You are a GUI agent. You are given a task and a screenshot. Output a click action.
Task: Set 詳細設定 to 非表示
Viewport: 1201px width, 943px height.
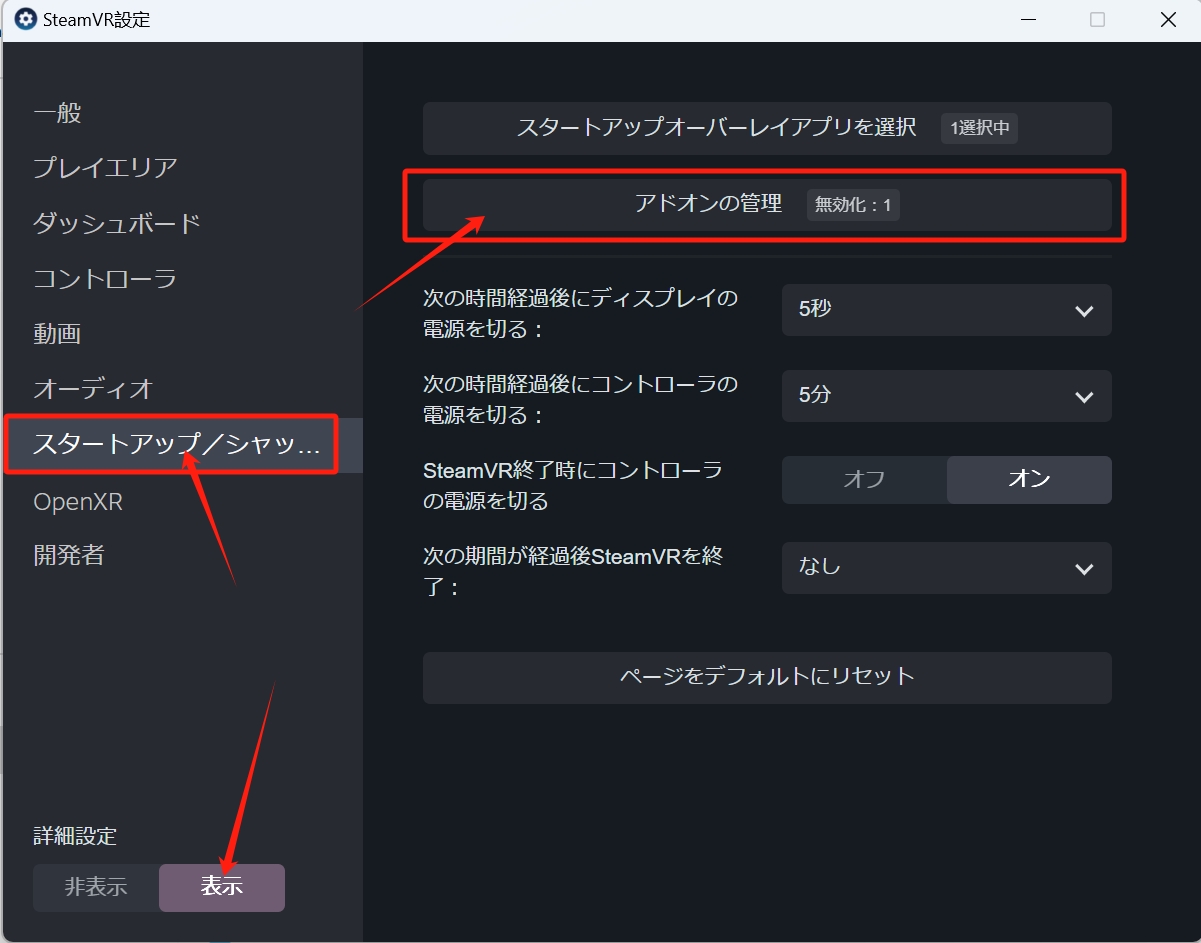click(x=96, y=887)
